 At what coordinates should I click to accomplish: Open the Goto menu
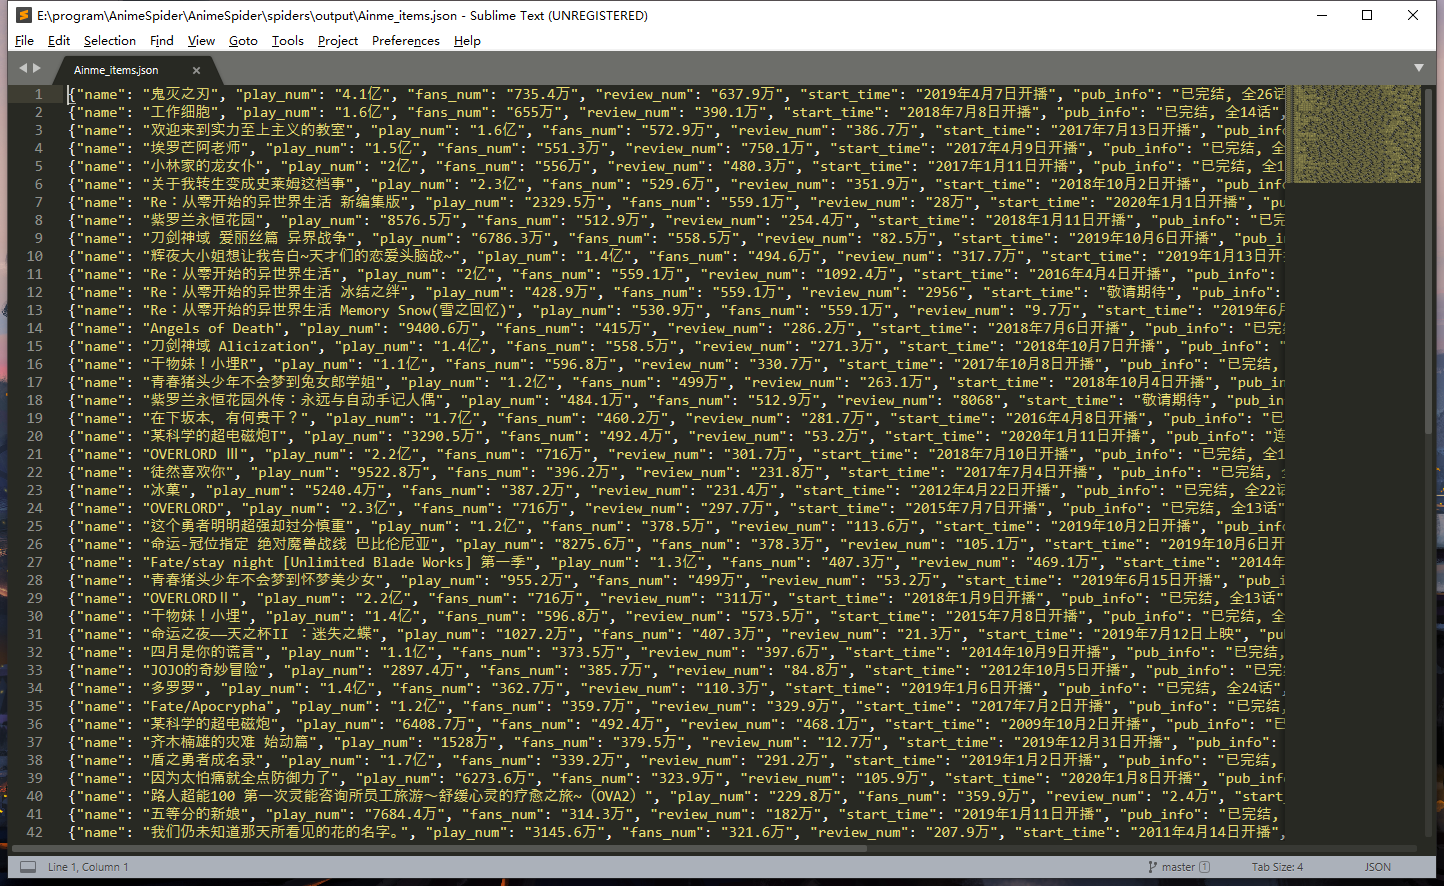click(x=243, y=41)
